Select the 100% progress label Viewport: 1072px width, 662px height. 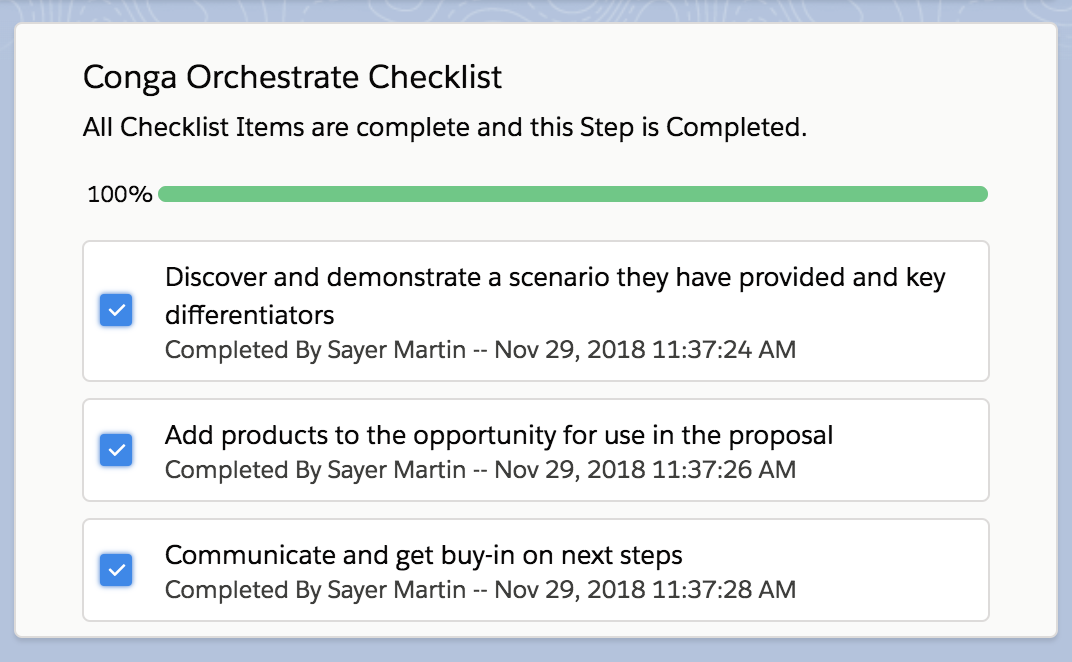(x=119, y=193)
